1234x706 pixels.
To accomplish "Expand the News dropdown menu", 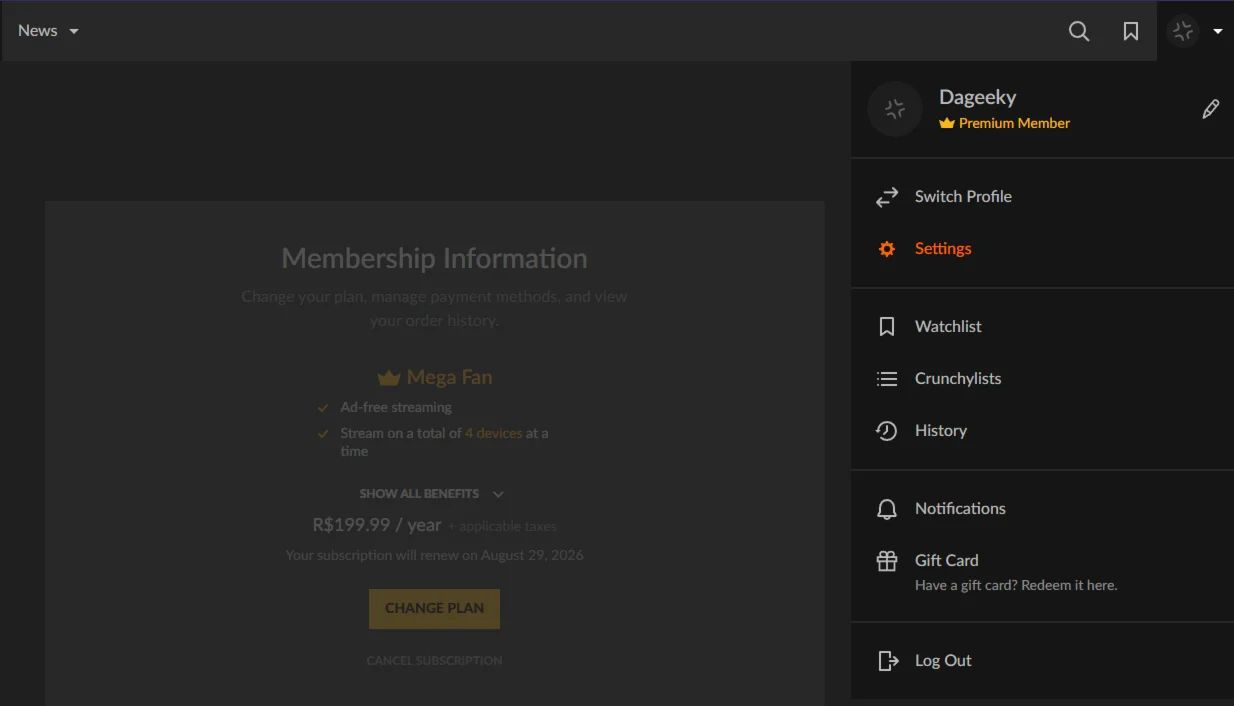I will click(x=48, y=31).
